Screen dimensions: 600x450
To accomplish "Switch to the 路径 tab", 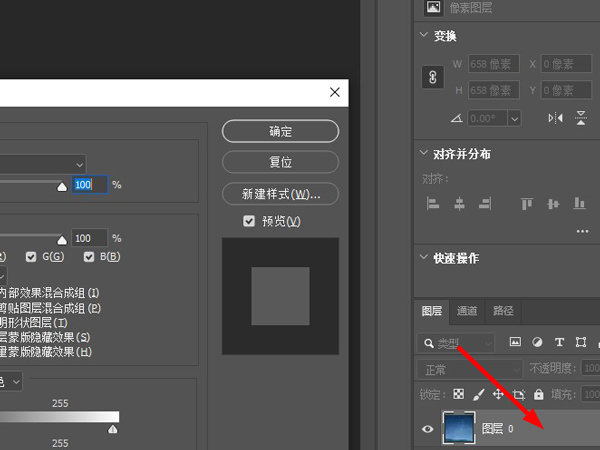I will tap(503, 311).
